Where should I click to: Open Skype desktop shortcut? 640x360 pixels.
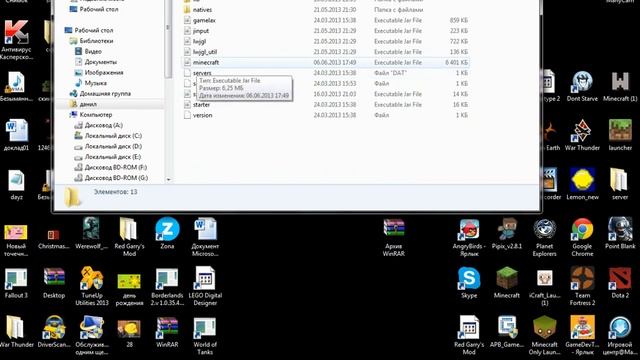(469, 282)
